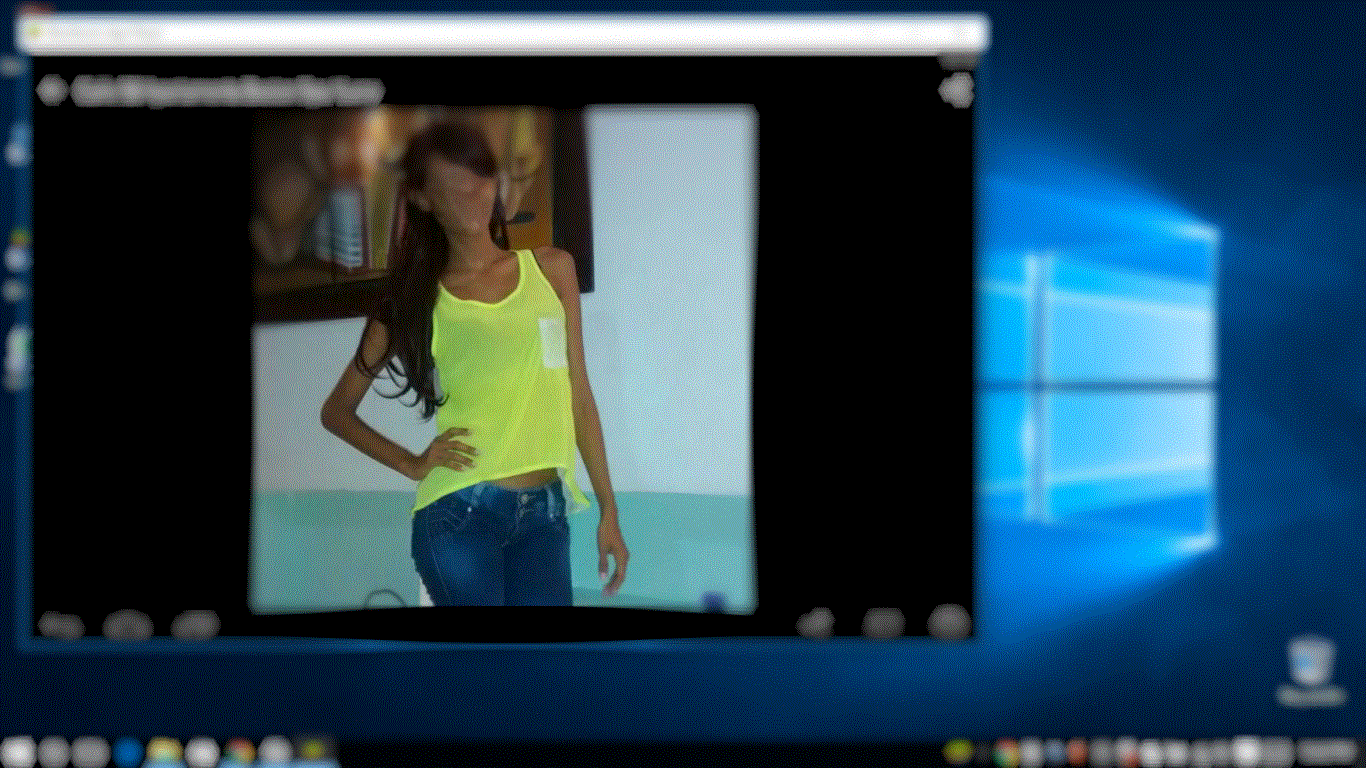Click the photo title text beside back arrow

[228, 91]
